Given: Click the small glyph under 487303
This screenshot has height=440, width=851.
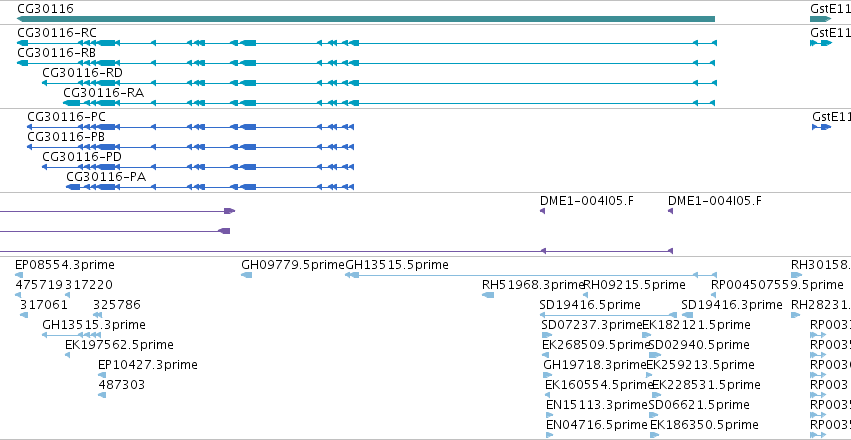Looking at the screenshot, I should [101, 396].
